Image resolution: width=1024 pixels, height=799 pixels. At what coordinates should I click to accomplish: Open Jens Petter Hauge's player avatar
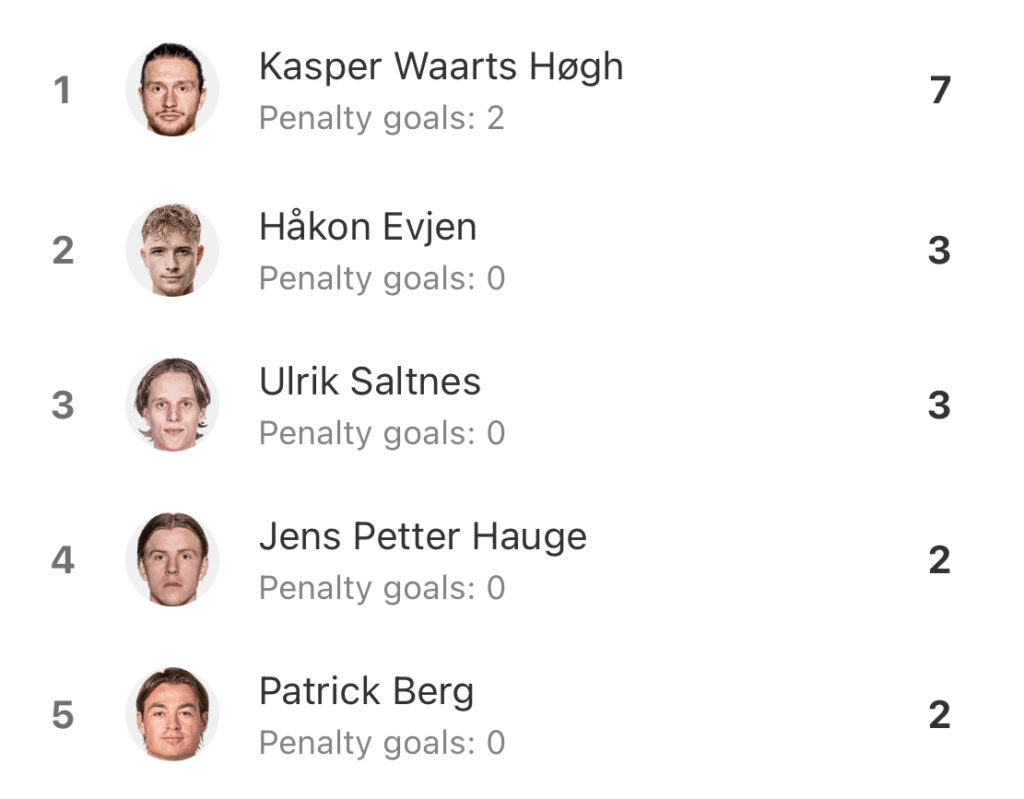(172, 559)
